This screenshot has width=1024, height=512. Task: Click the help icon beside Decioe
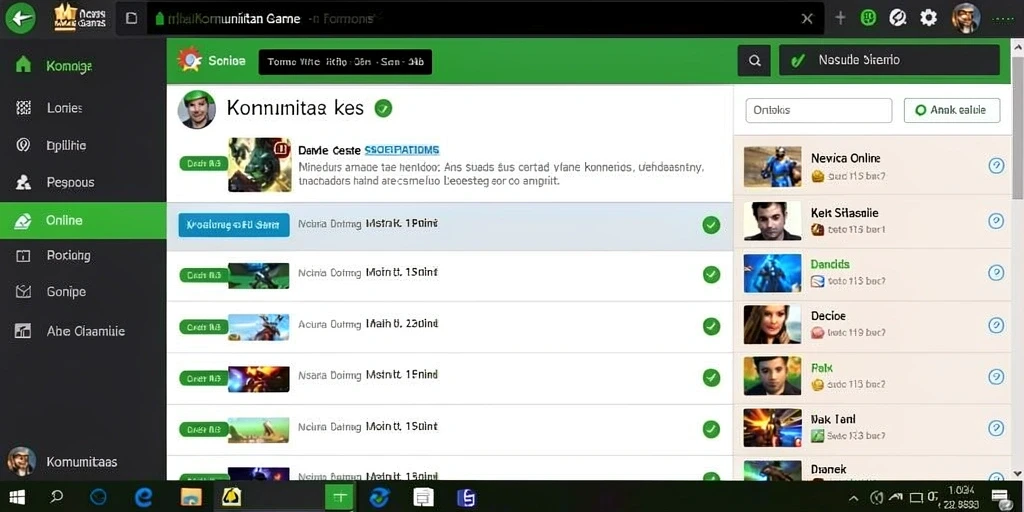click(x=996, y=325)
